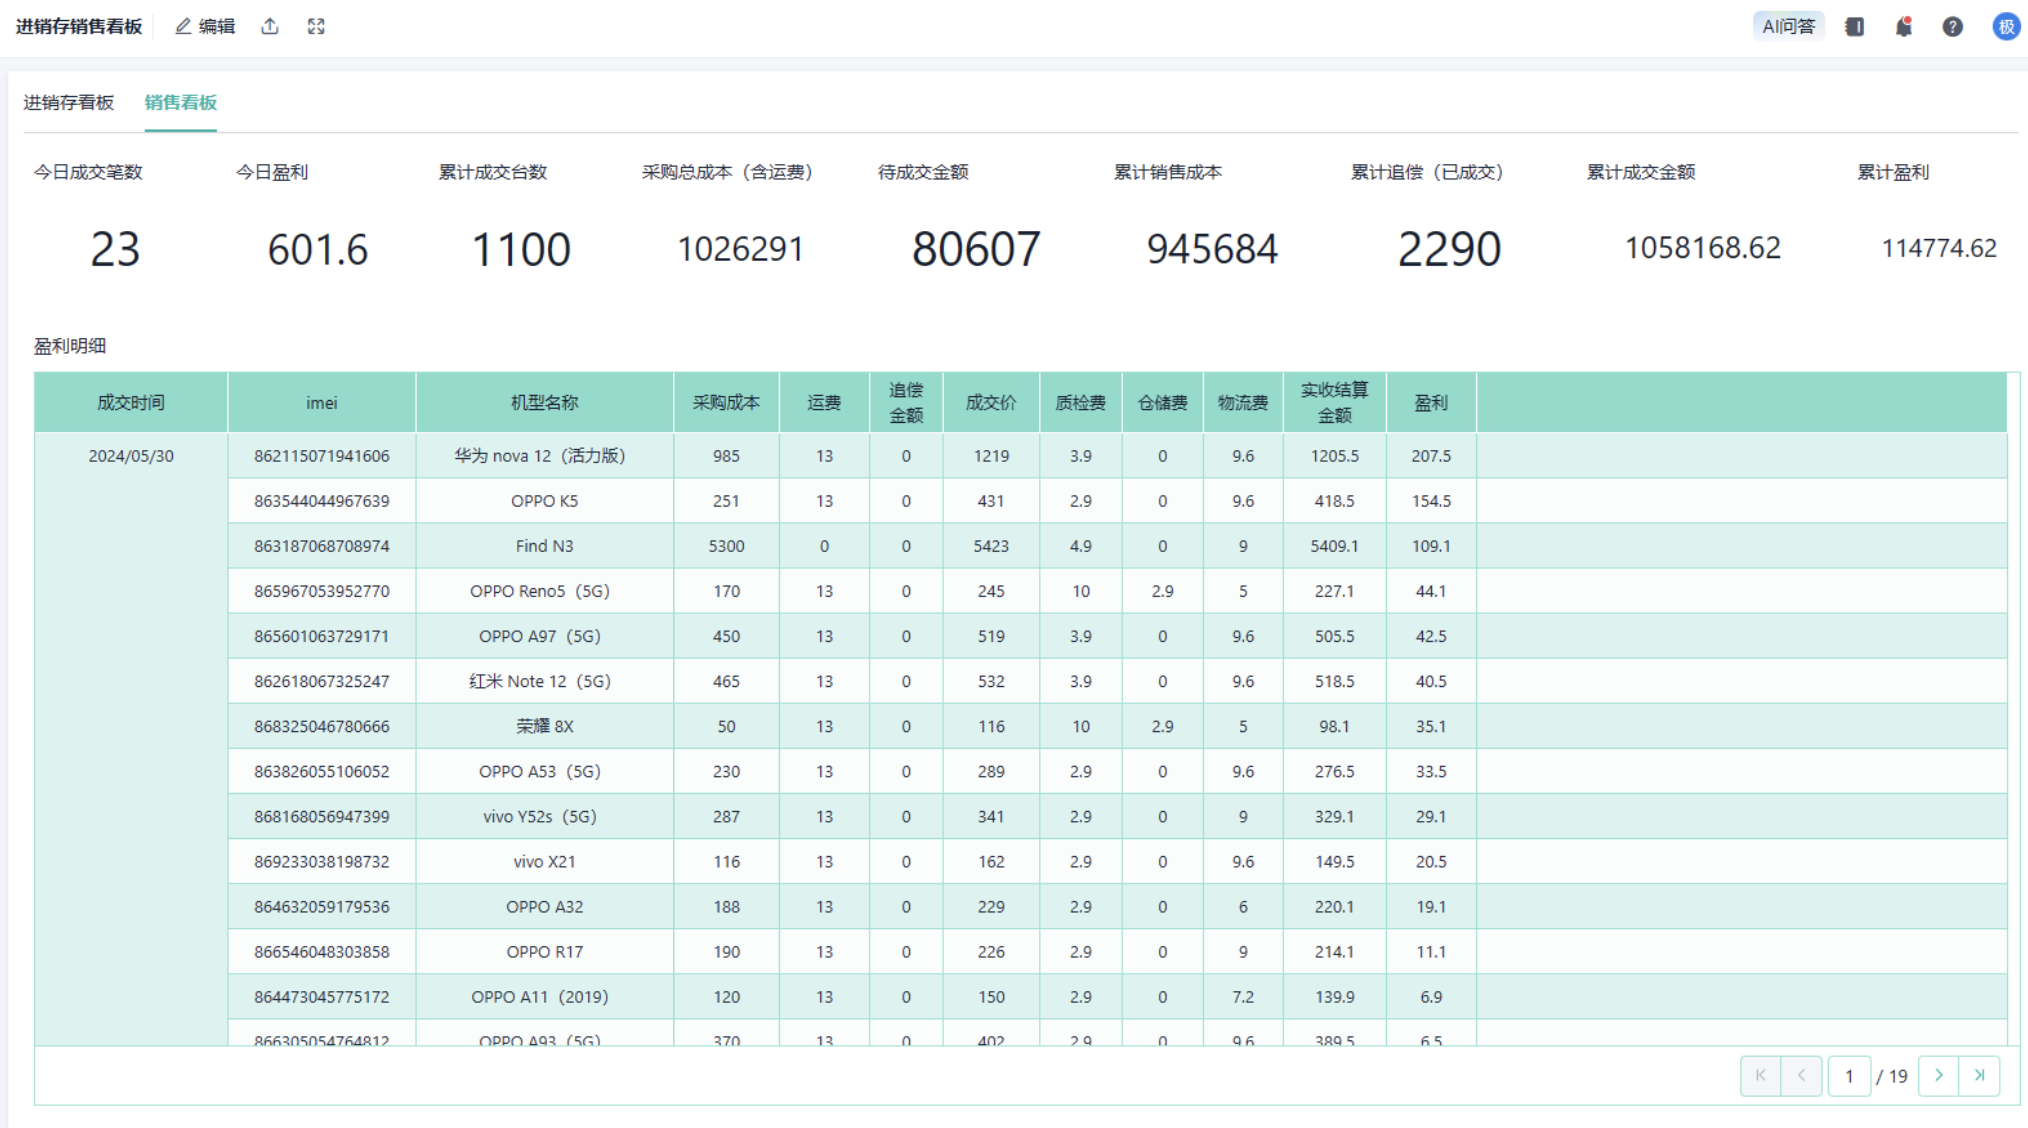The image size is (2028, 1128).
Task: Click the 编辑 edit button
Action: point(205,27)
